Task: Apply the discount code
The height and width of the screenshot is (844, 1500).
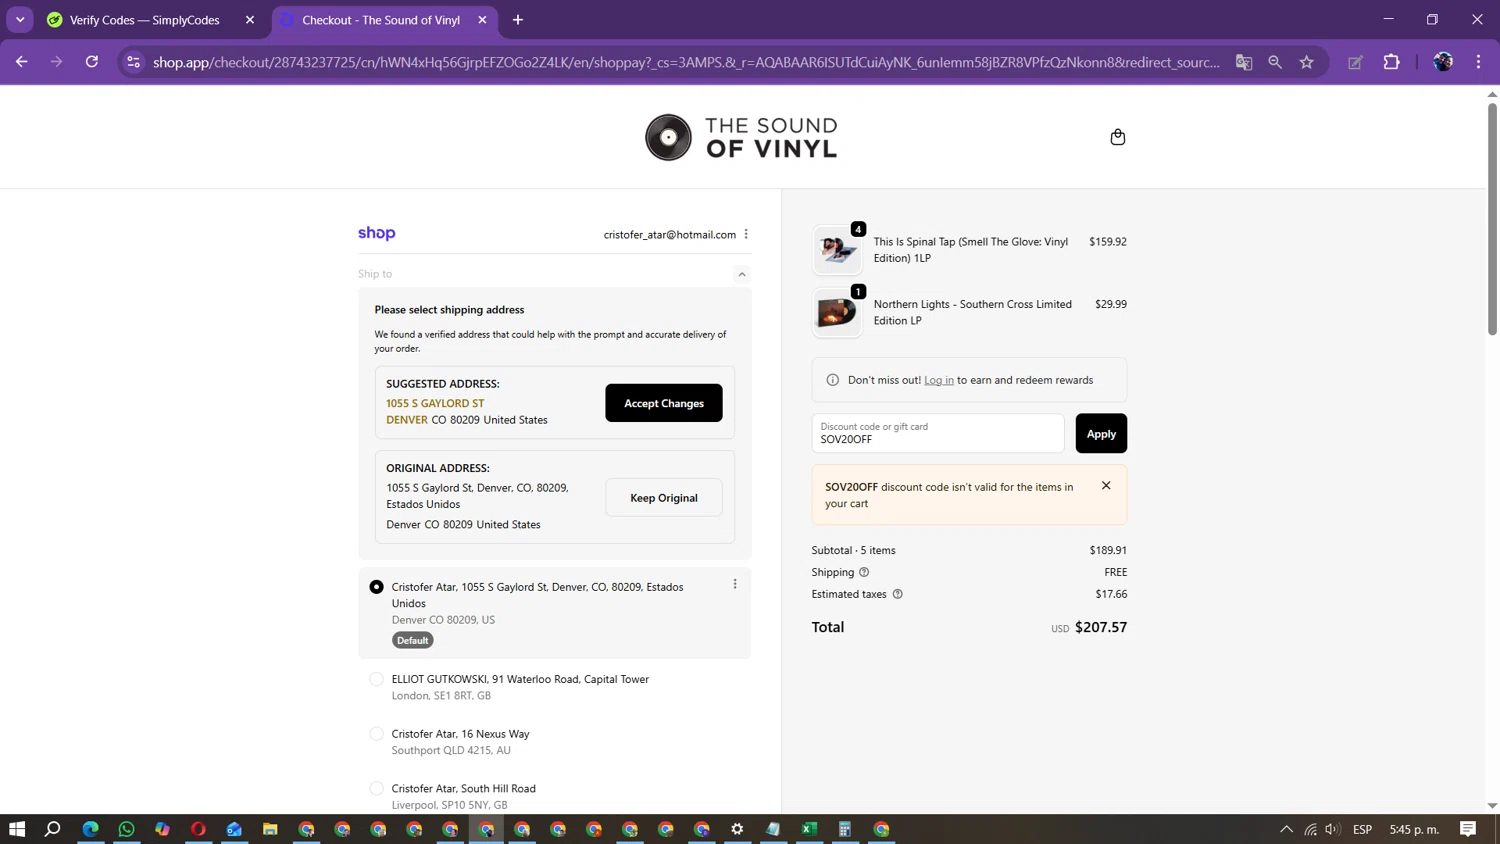Action: pyautogui.click(x=1101, y=433)
